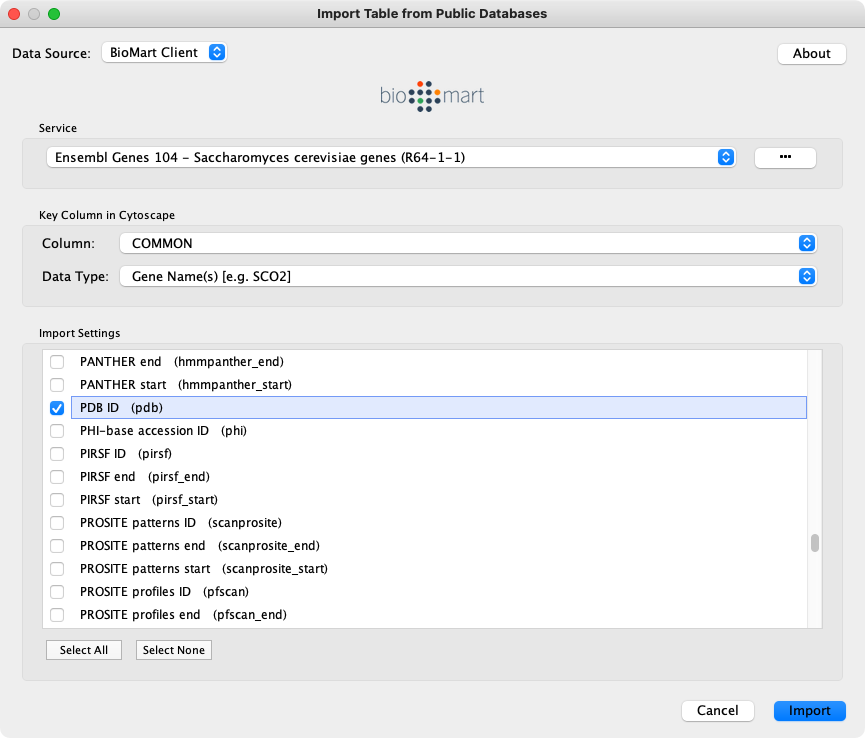The image size is (865, 738).
Task: Expand the Ensembl Genes service dropdown
Action: point(391,158)
